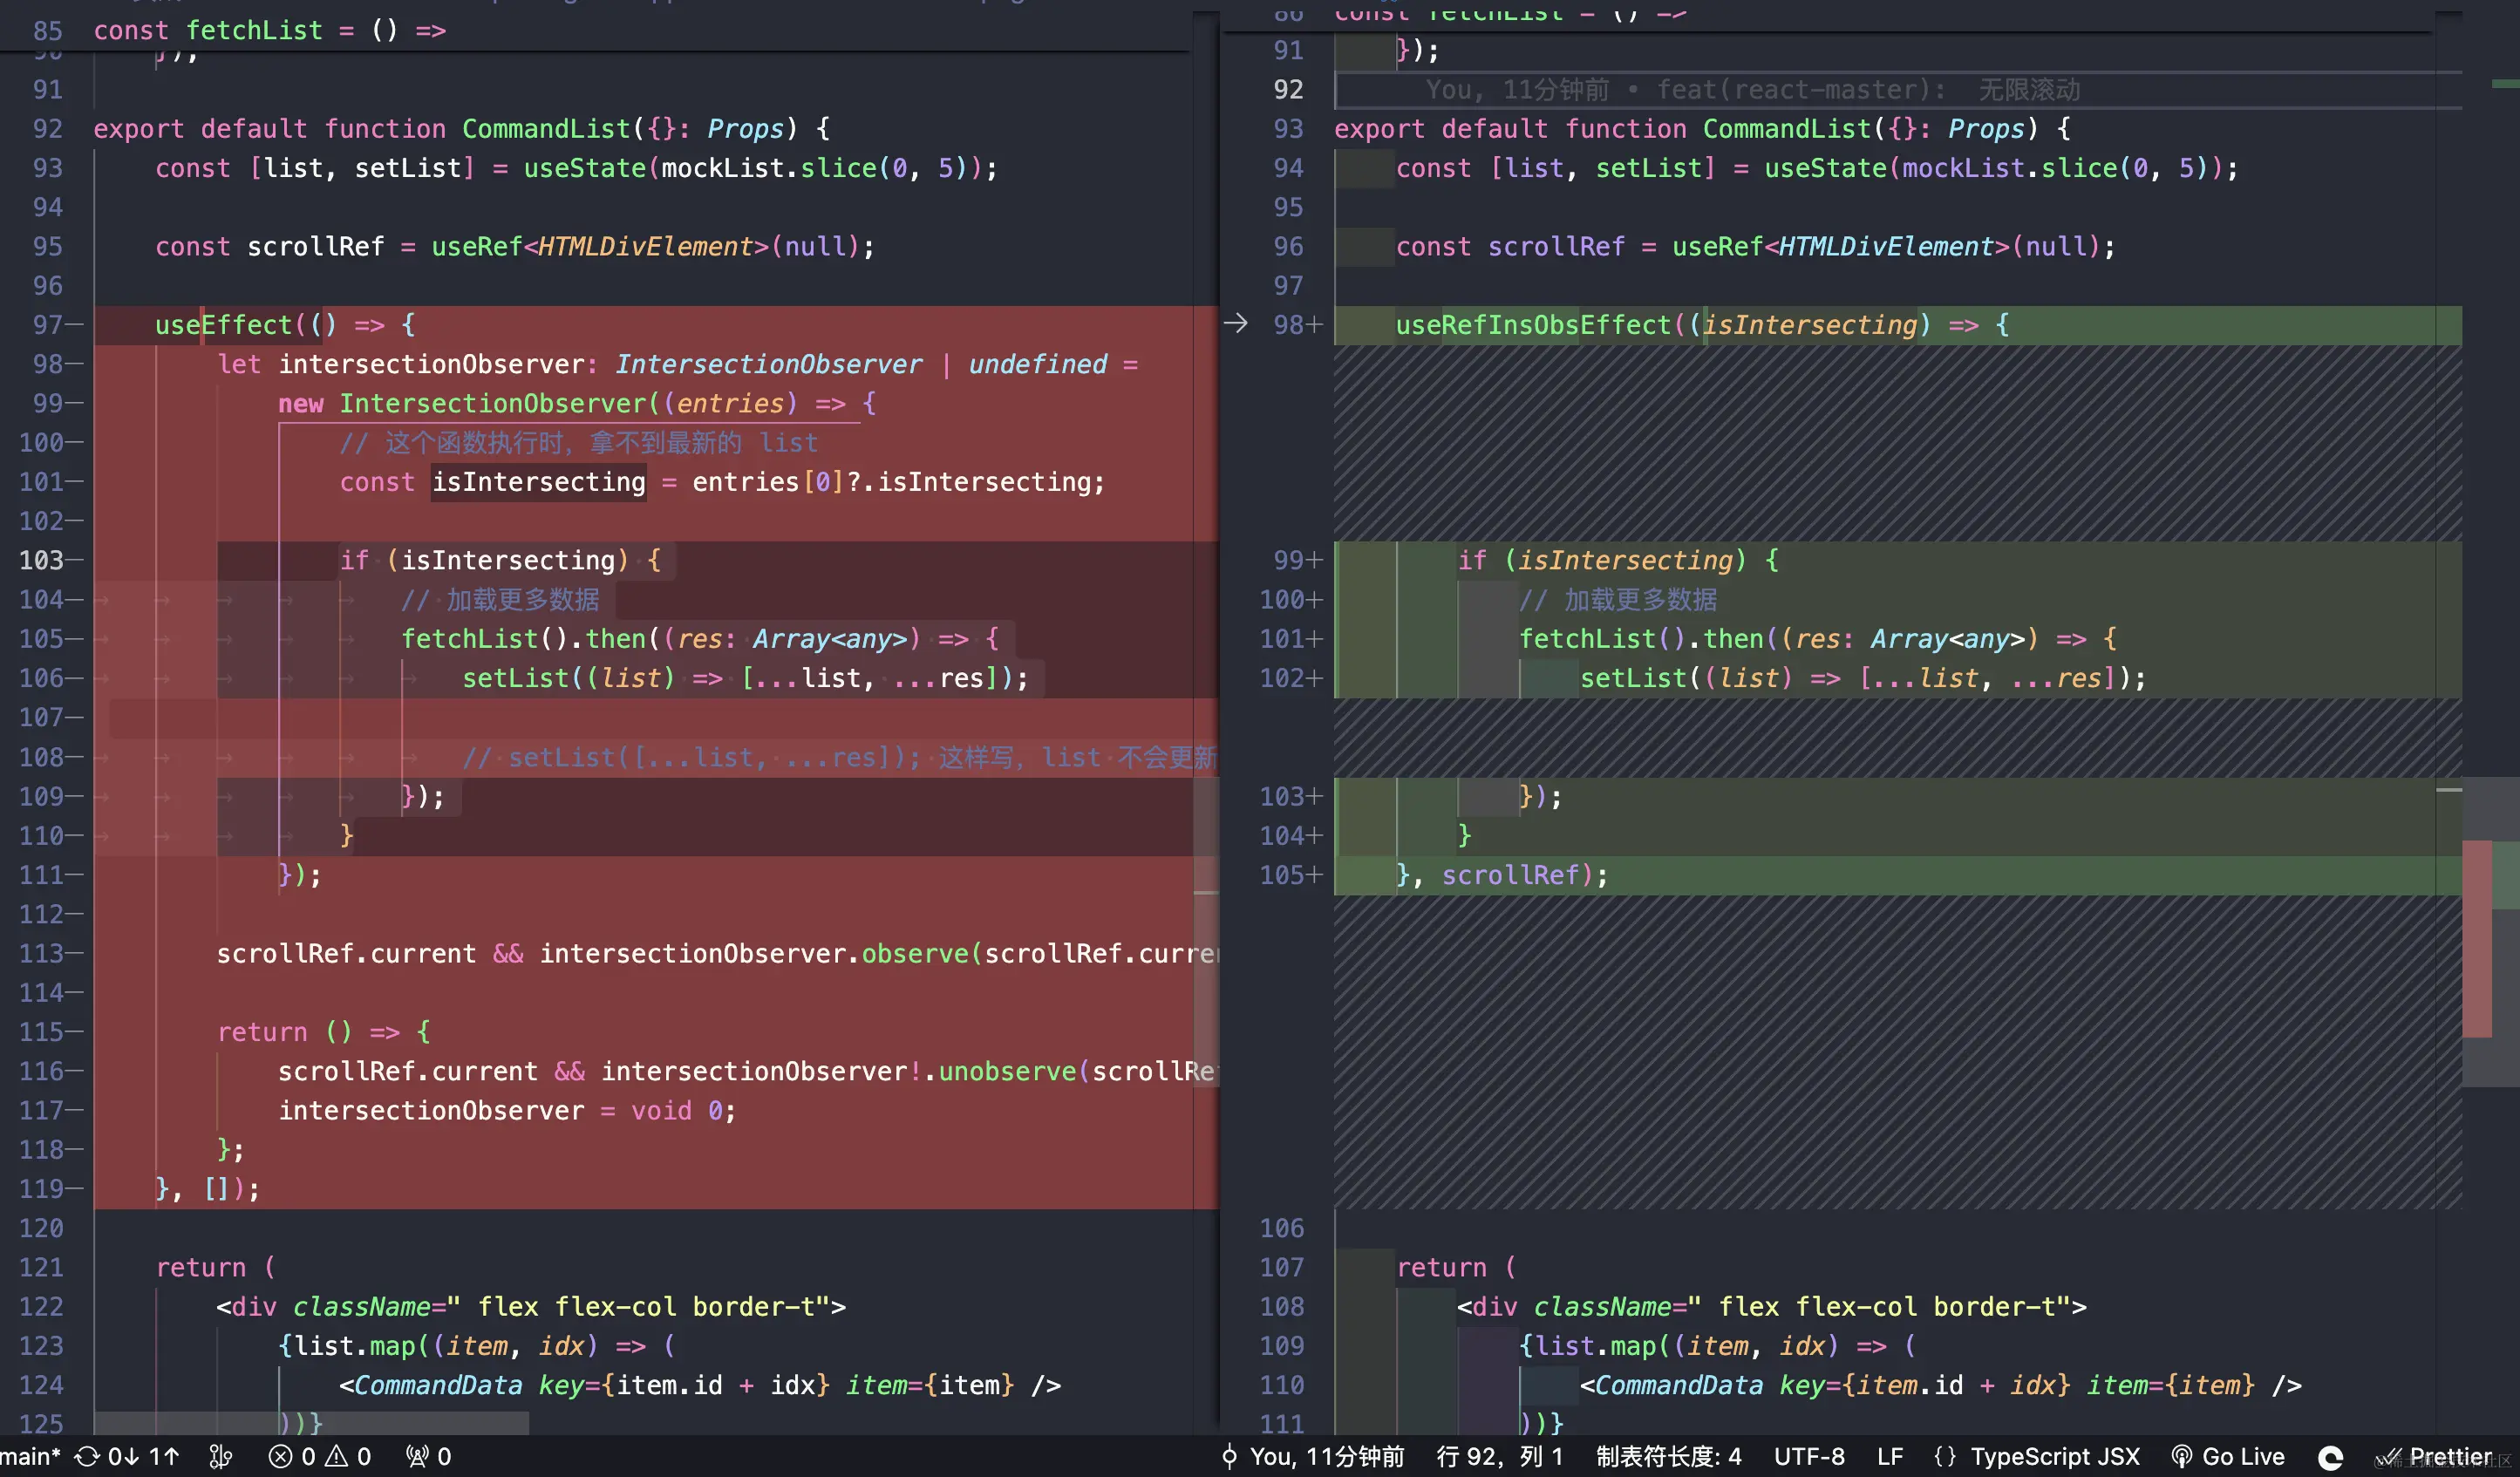
Task: Click 'intersectionObserver = void 0;' on line 117
Action: (507, 1110)
